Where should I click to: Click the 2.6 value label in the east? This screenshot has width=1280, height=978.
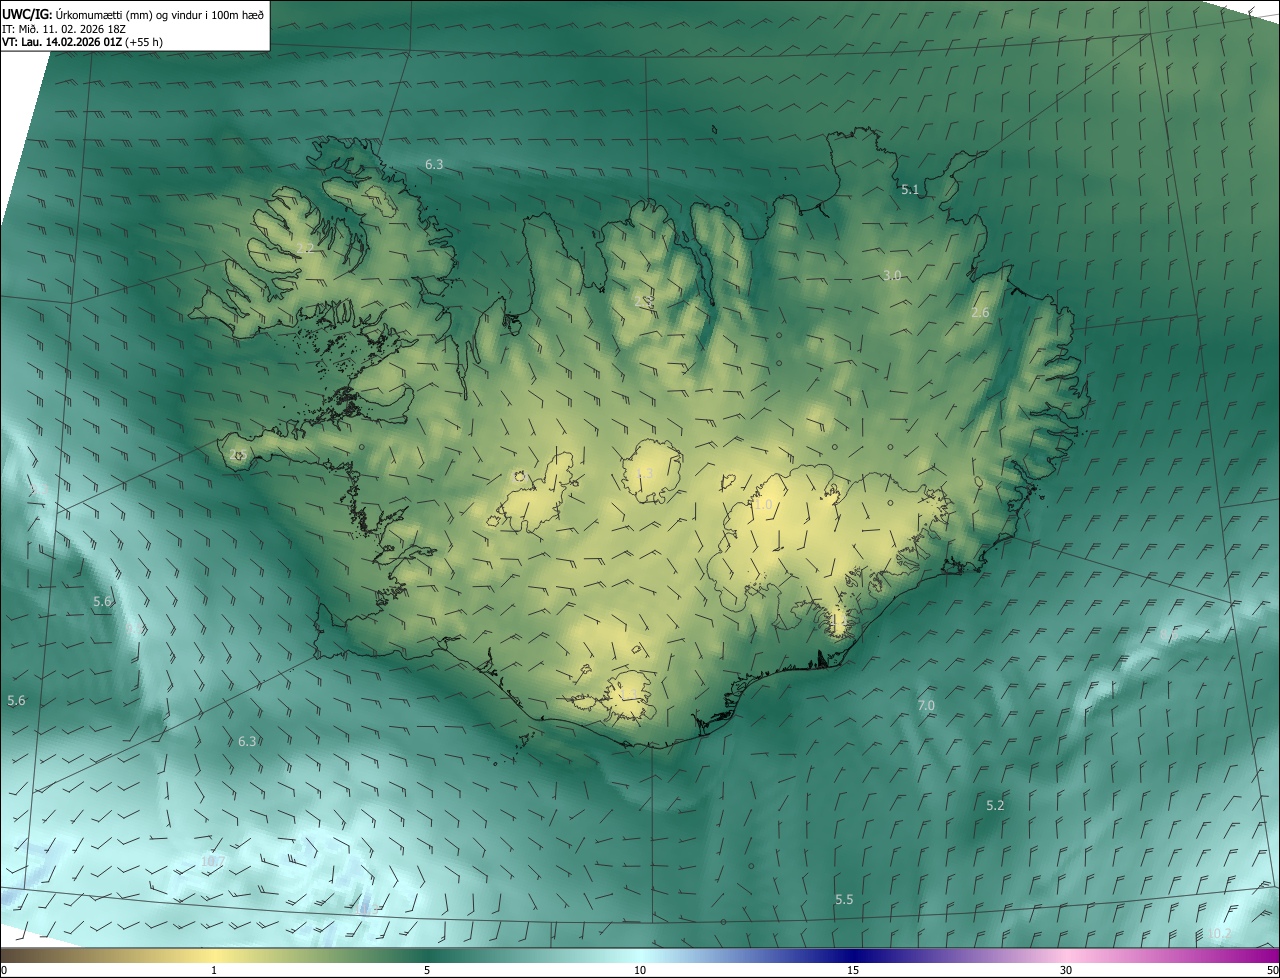pyautogui.click(x=980, y=313)
